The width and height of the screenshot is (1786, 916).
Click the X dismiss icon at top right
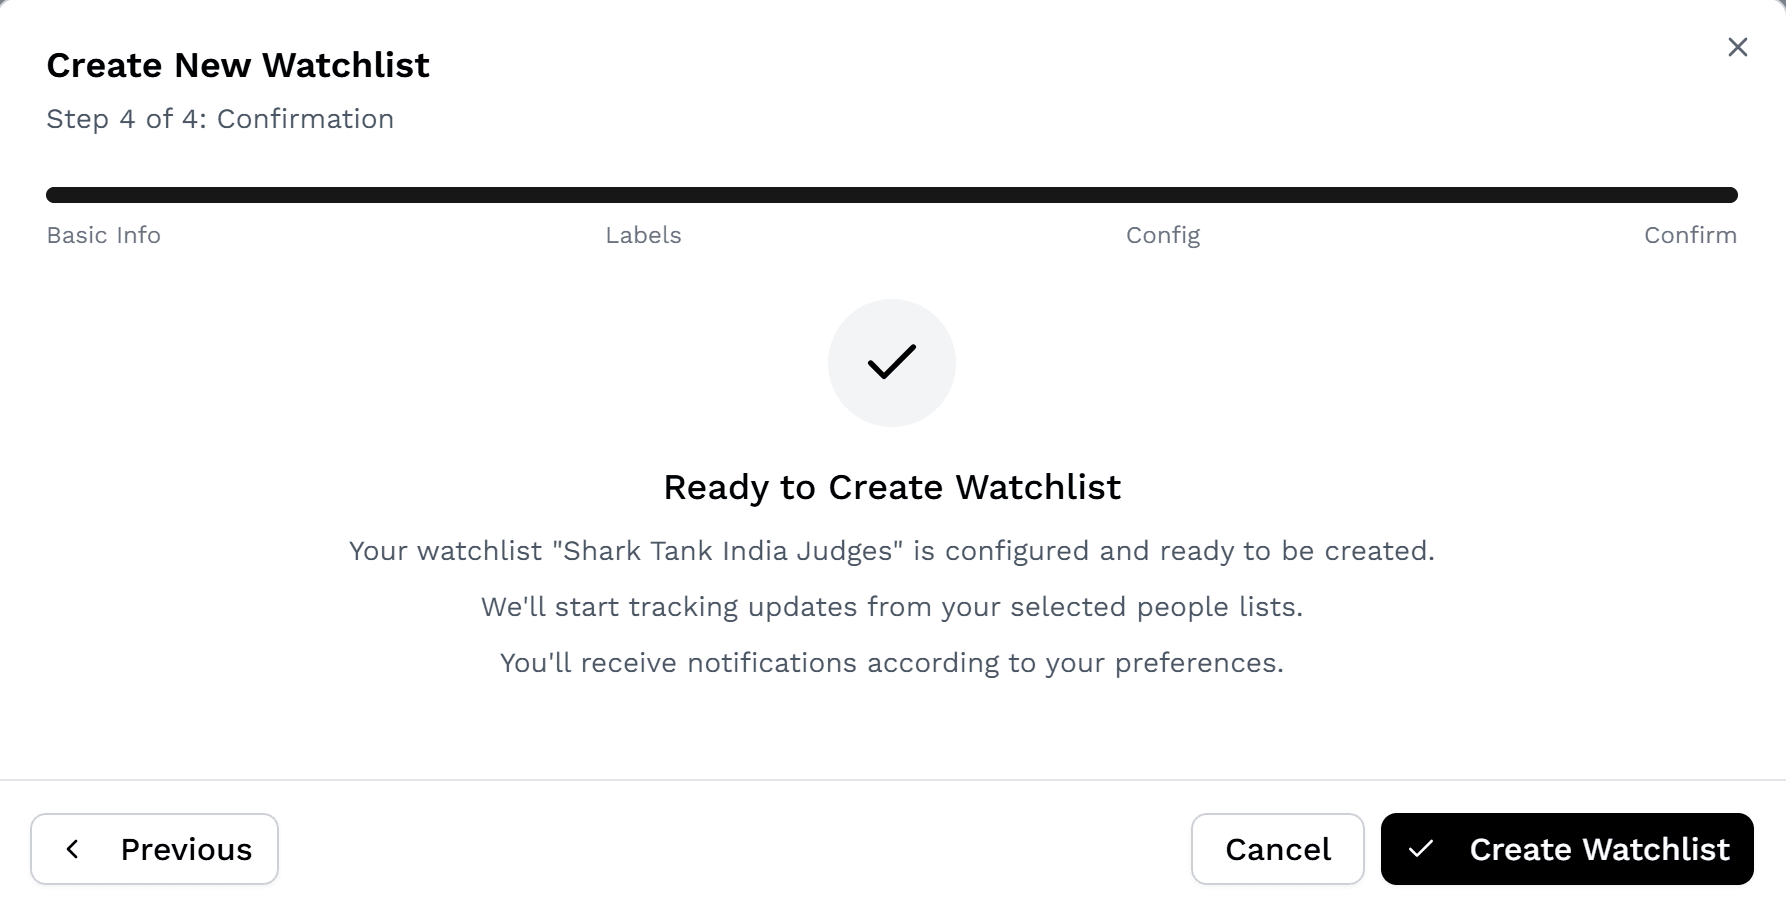coord(1737,47)
